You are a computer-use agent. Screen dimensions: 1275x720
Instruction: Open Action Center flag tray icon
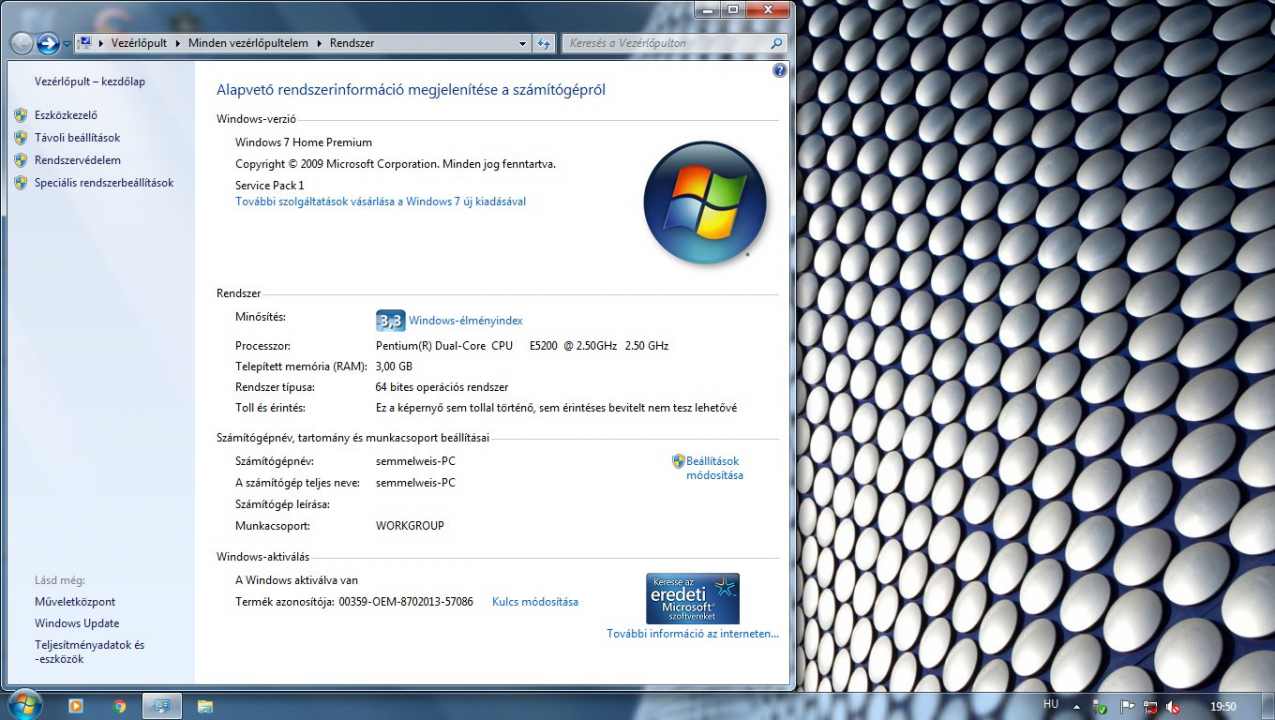(1127, 707)
